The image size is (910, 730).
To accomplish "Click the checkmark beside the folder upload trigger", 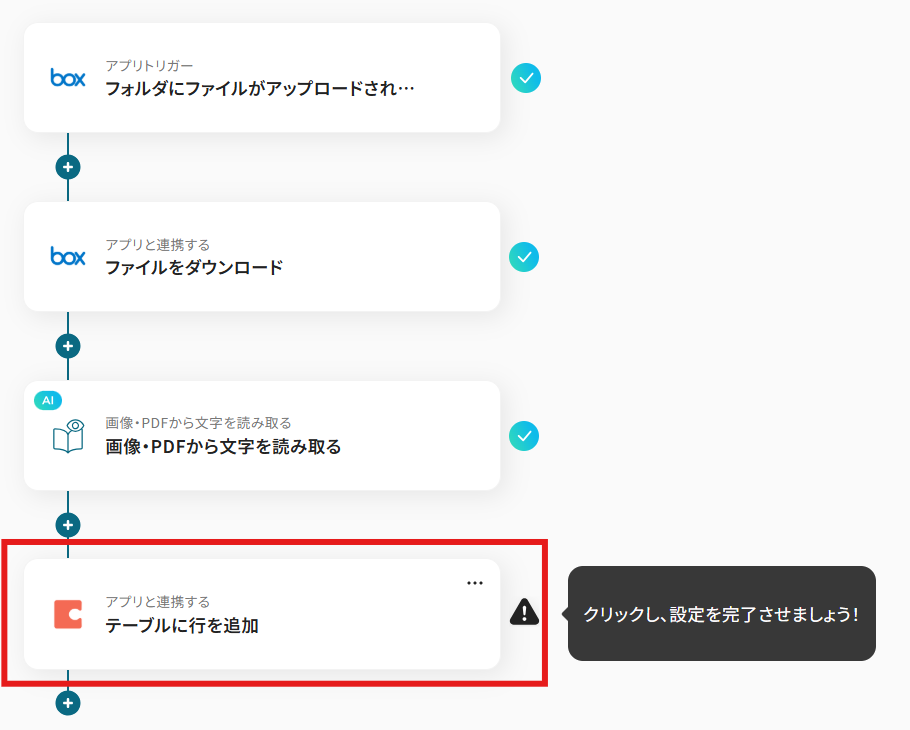I will [526, 78].
